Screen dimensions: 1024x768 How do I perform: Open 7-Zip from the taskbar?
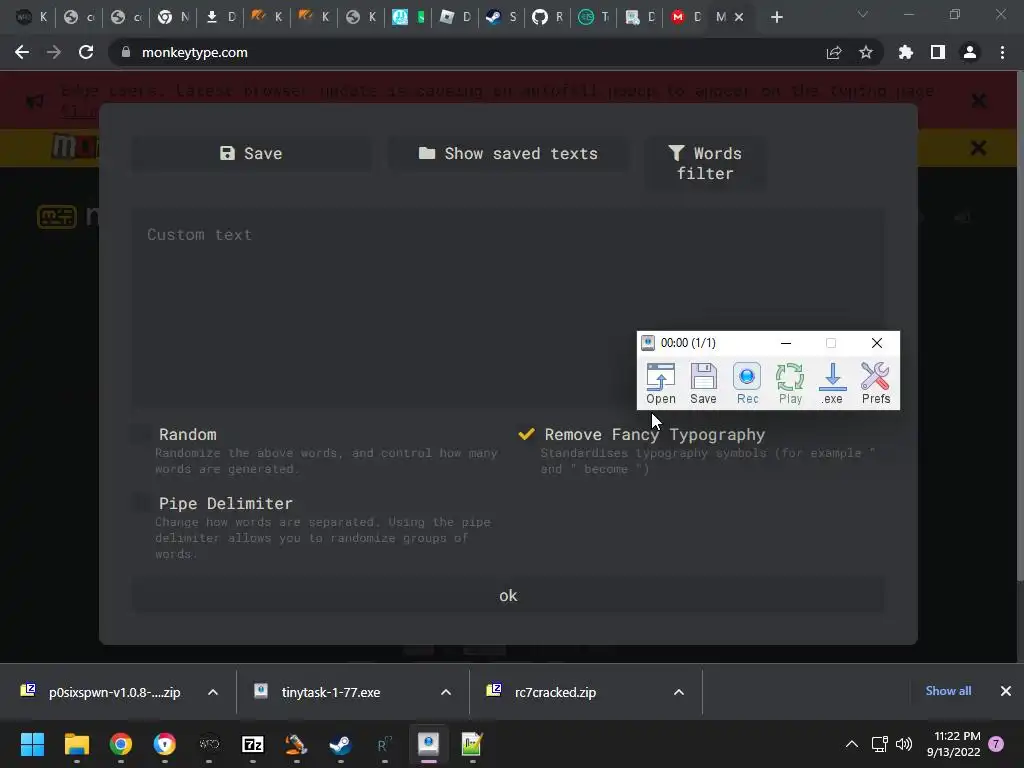(x=253, y=744)
